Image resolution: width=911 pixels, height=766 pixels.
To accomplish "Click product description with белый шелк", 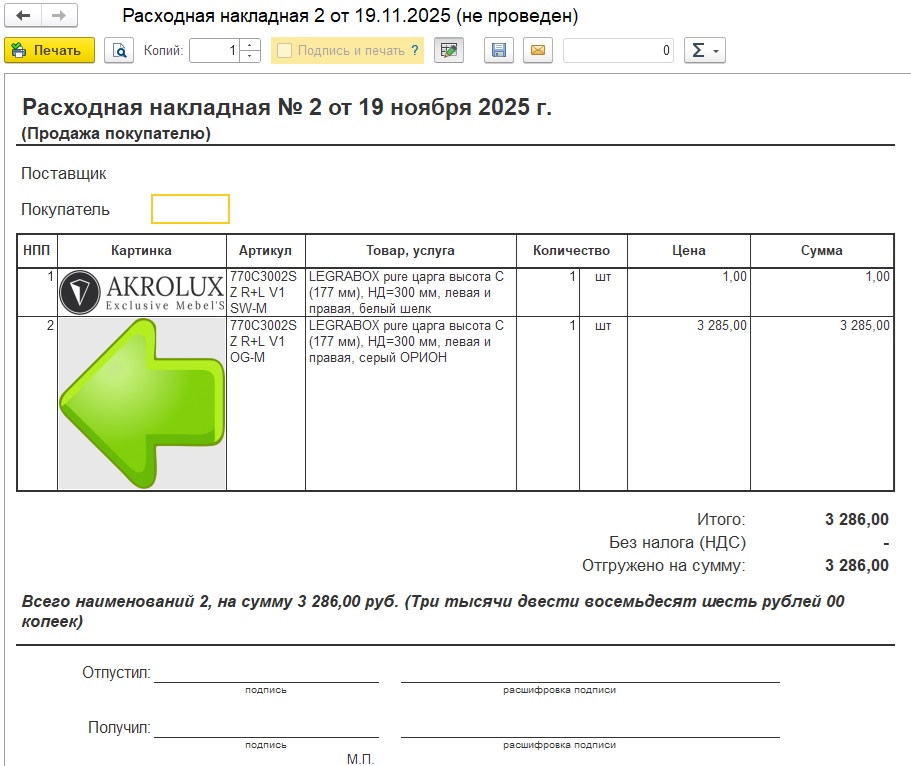I will coord(411,292).
